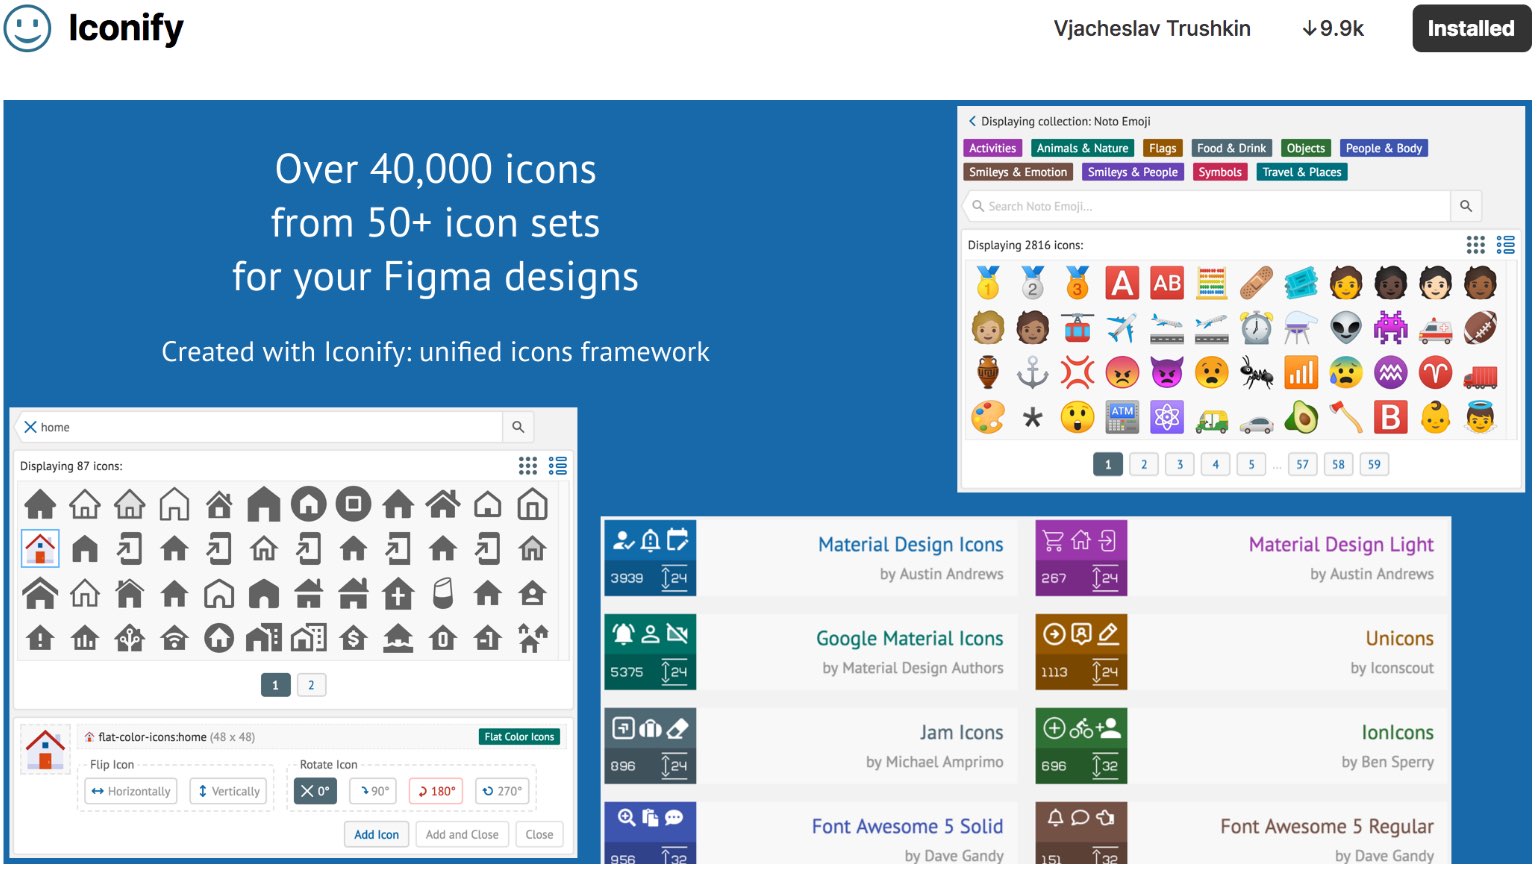Click the Close button in icon panel
Image resolution: width=1540 pixels, height=880 pixels.
click(539, 835)
